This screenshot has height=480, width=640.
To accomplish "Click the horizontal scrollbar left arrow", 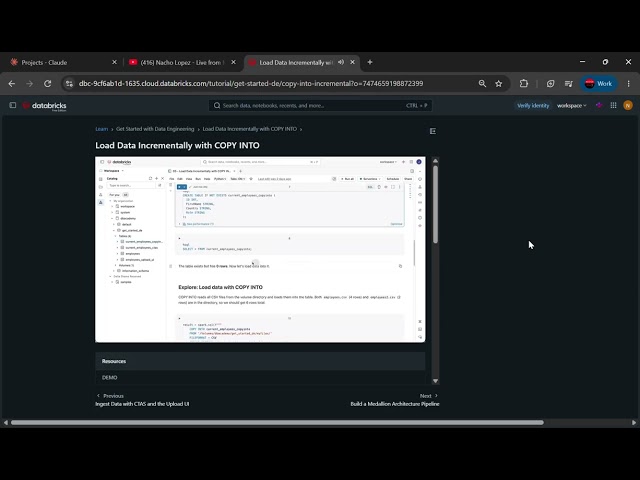I will pyautogui.click(x=5, y=422).
